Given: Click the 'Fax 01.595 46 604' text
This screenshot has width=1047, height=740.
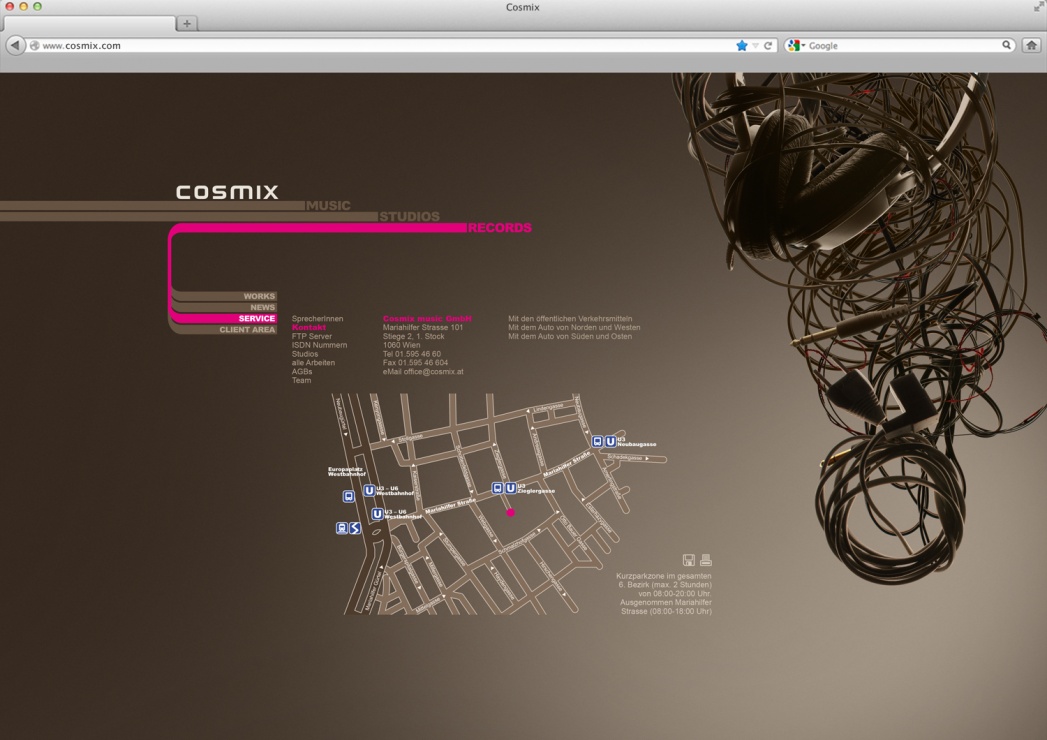Looking at the screenshot, I should click(x=415, y=363).
